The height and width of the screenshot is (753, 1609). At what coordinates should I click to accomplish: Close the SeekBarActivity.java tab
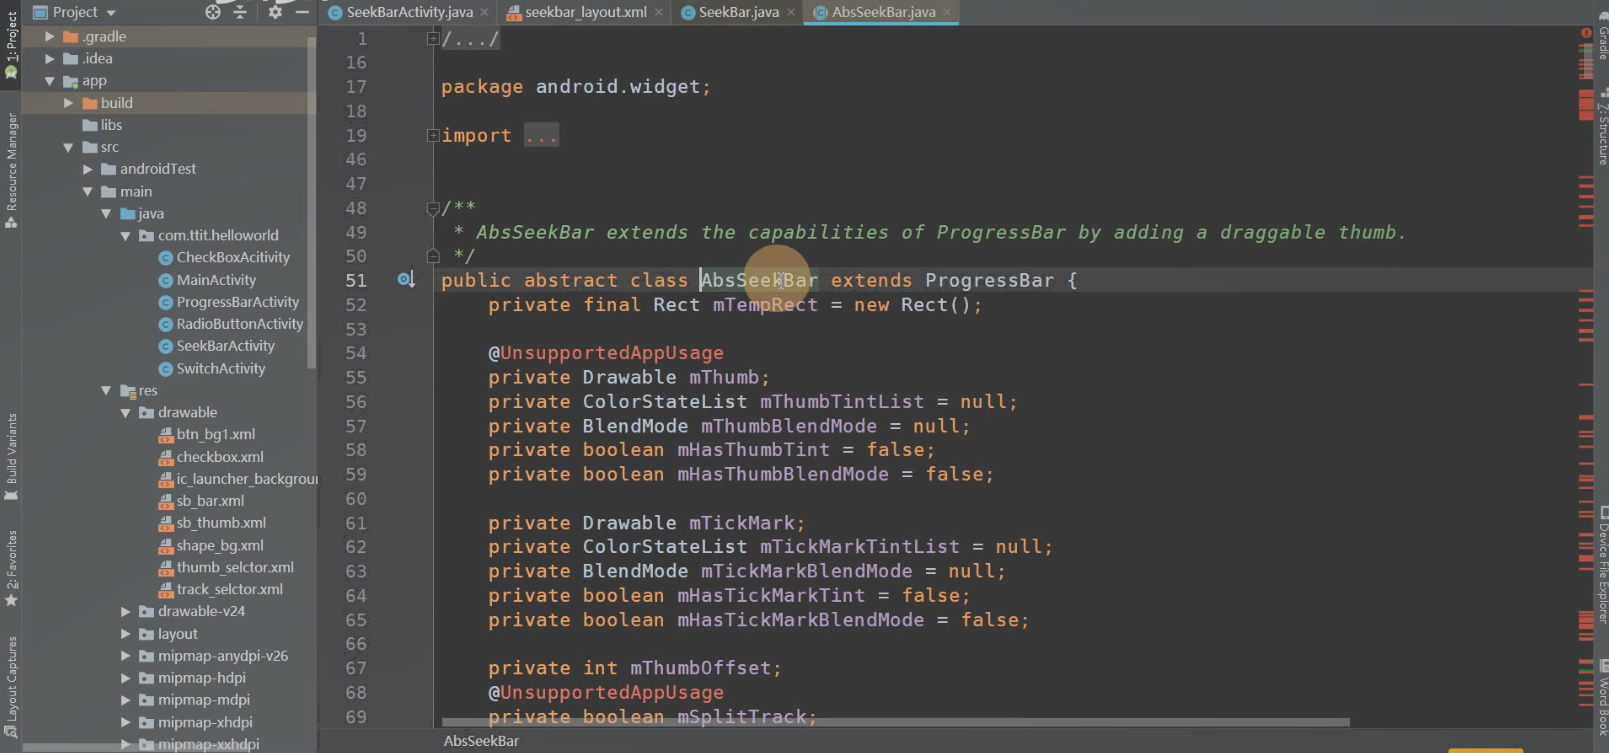click(485, 12)
